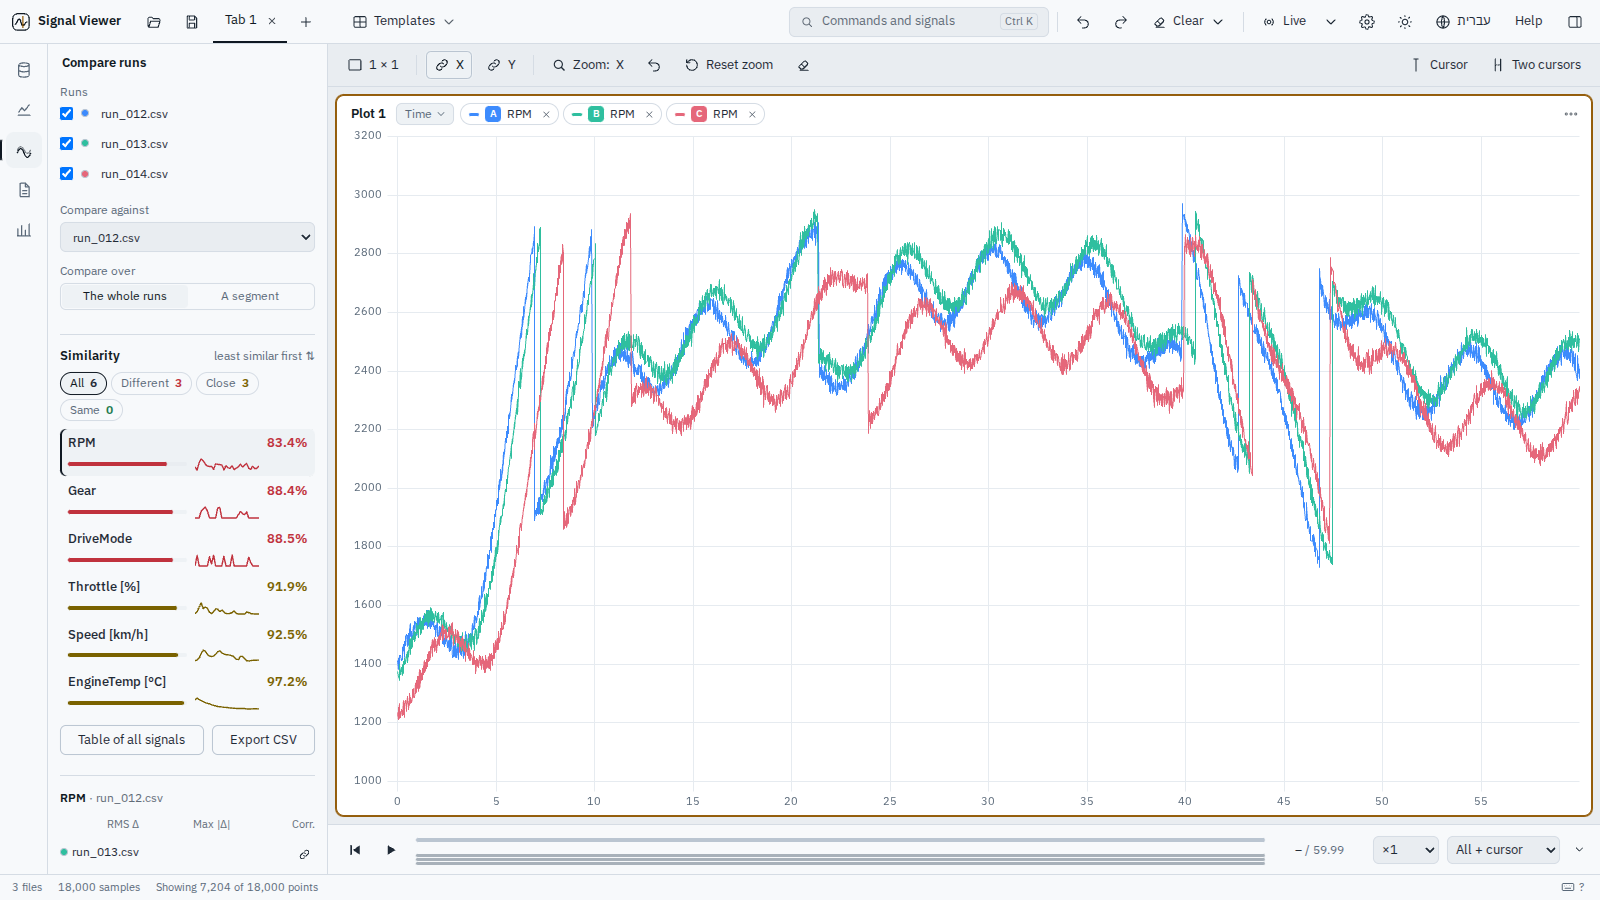This screenshot has height=900, width=1600.
Task: Add a new tab with plus icon
Action: [x=306, y=21]
